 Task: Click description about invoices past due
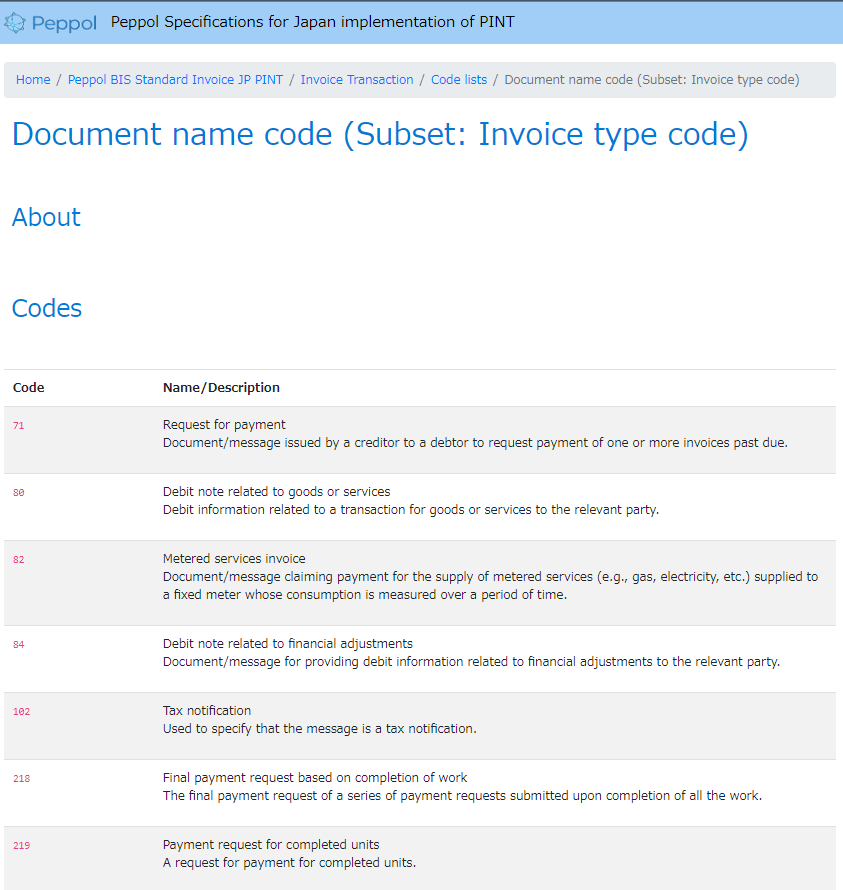click(475, 443)
